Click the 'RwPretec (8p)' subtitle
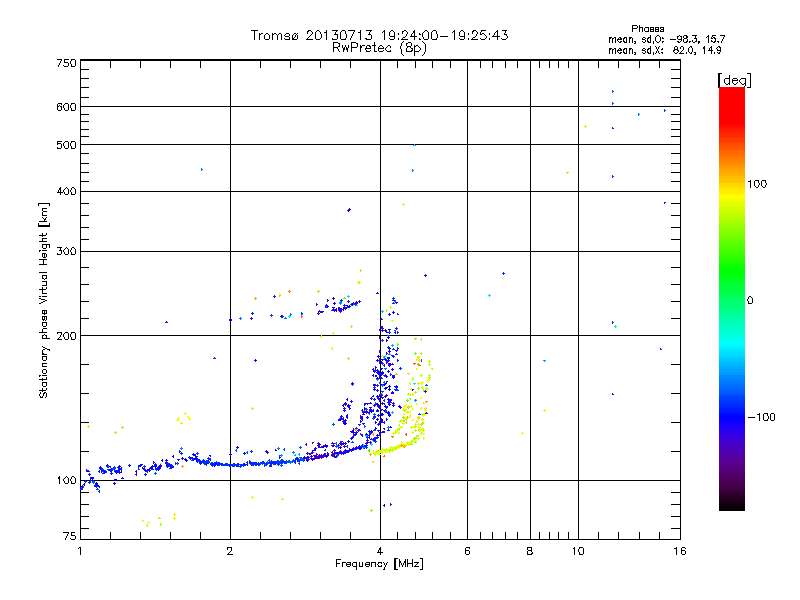The width and height of the screenshot is (800, 600). pyautogui.click(x=379, y=48)
